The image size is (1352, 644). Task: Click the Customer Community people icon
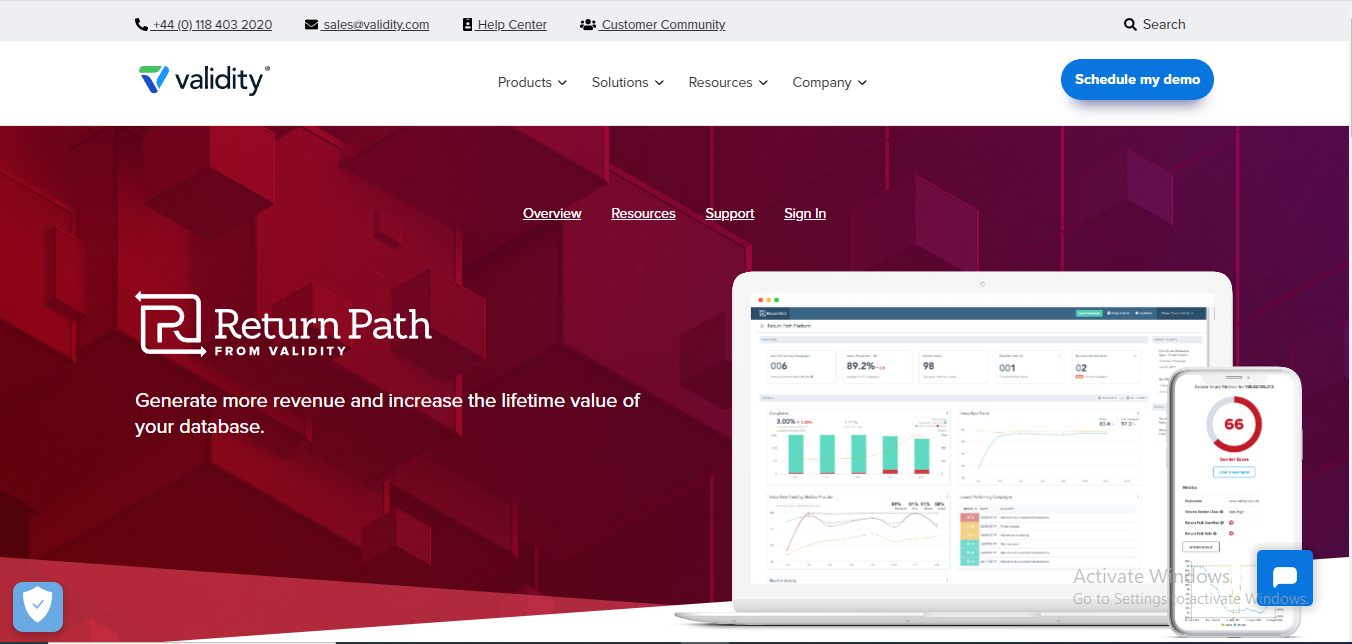click(588, 24)
